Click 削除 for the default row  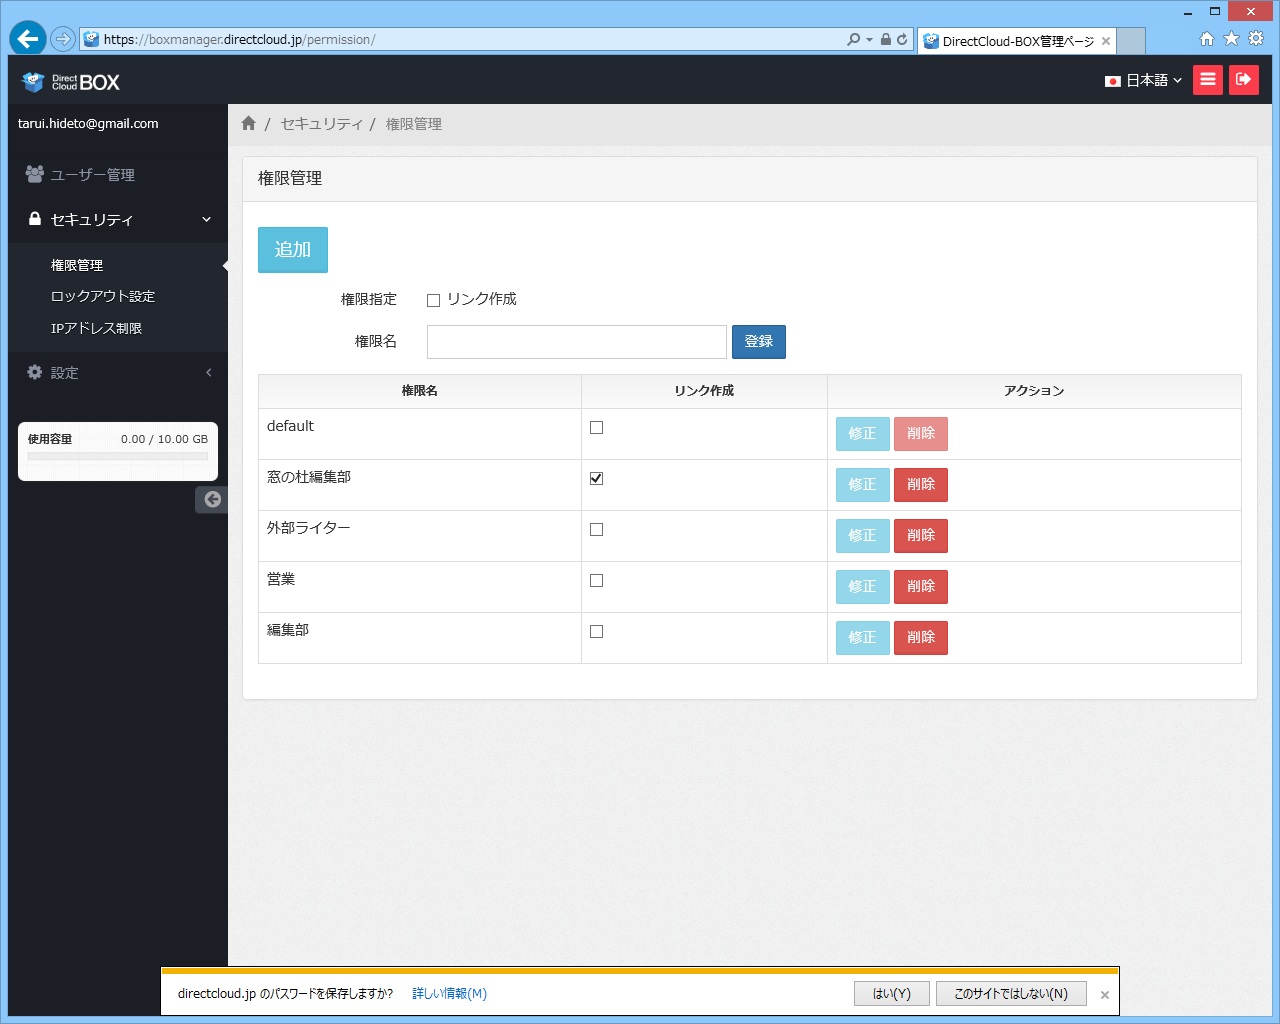click(x=921, y=434)
